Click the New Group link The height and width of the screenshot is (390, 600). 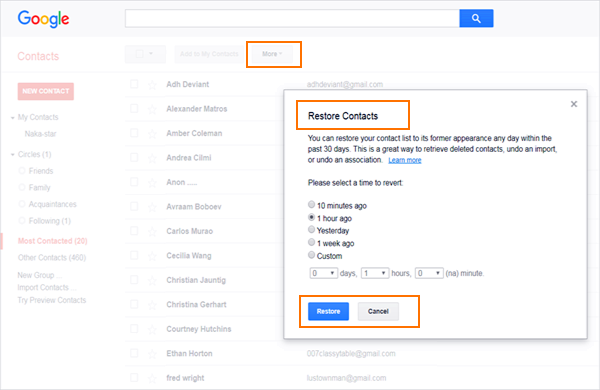pyautogui.click(x=39, y=275)
